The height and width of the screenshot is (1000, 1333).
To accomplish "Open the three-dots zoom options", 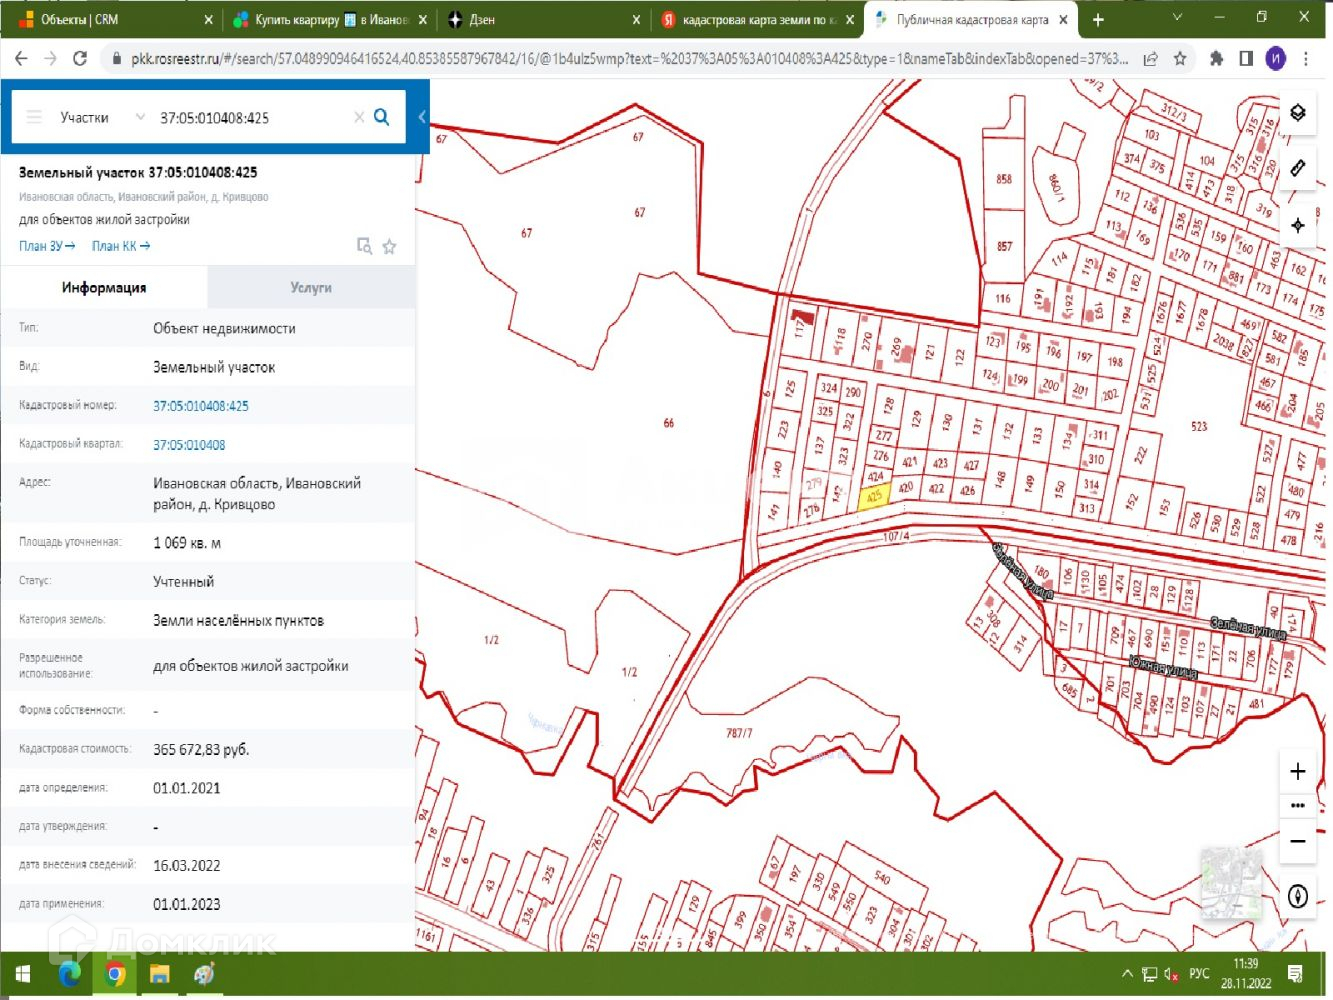I will 1297,805.
